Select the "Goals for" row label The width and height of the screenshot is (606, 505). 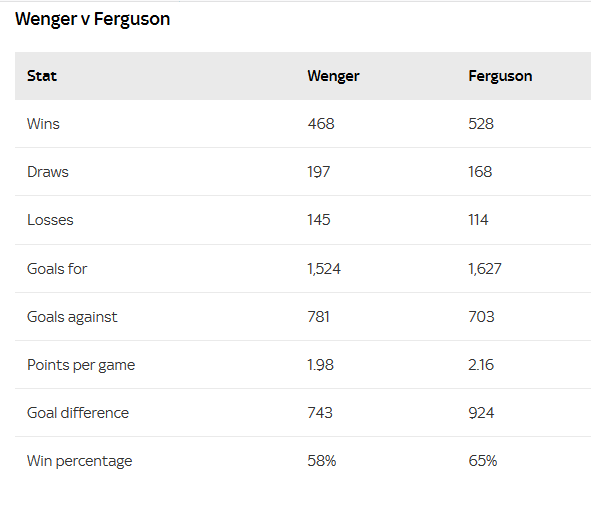[x=57, y=268]
